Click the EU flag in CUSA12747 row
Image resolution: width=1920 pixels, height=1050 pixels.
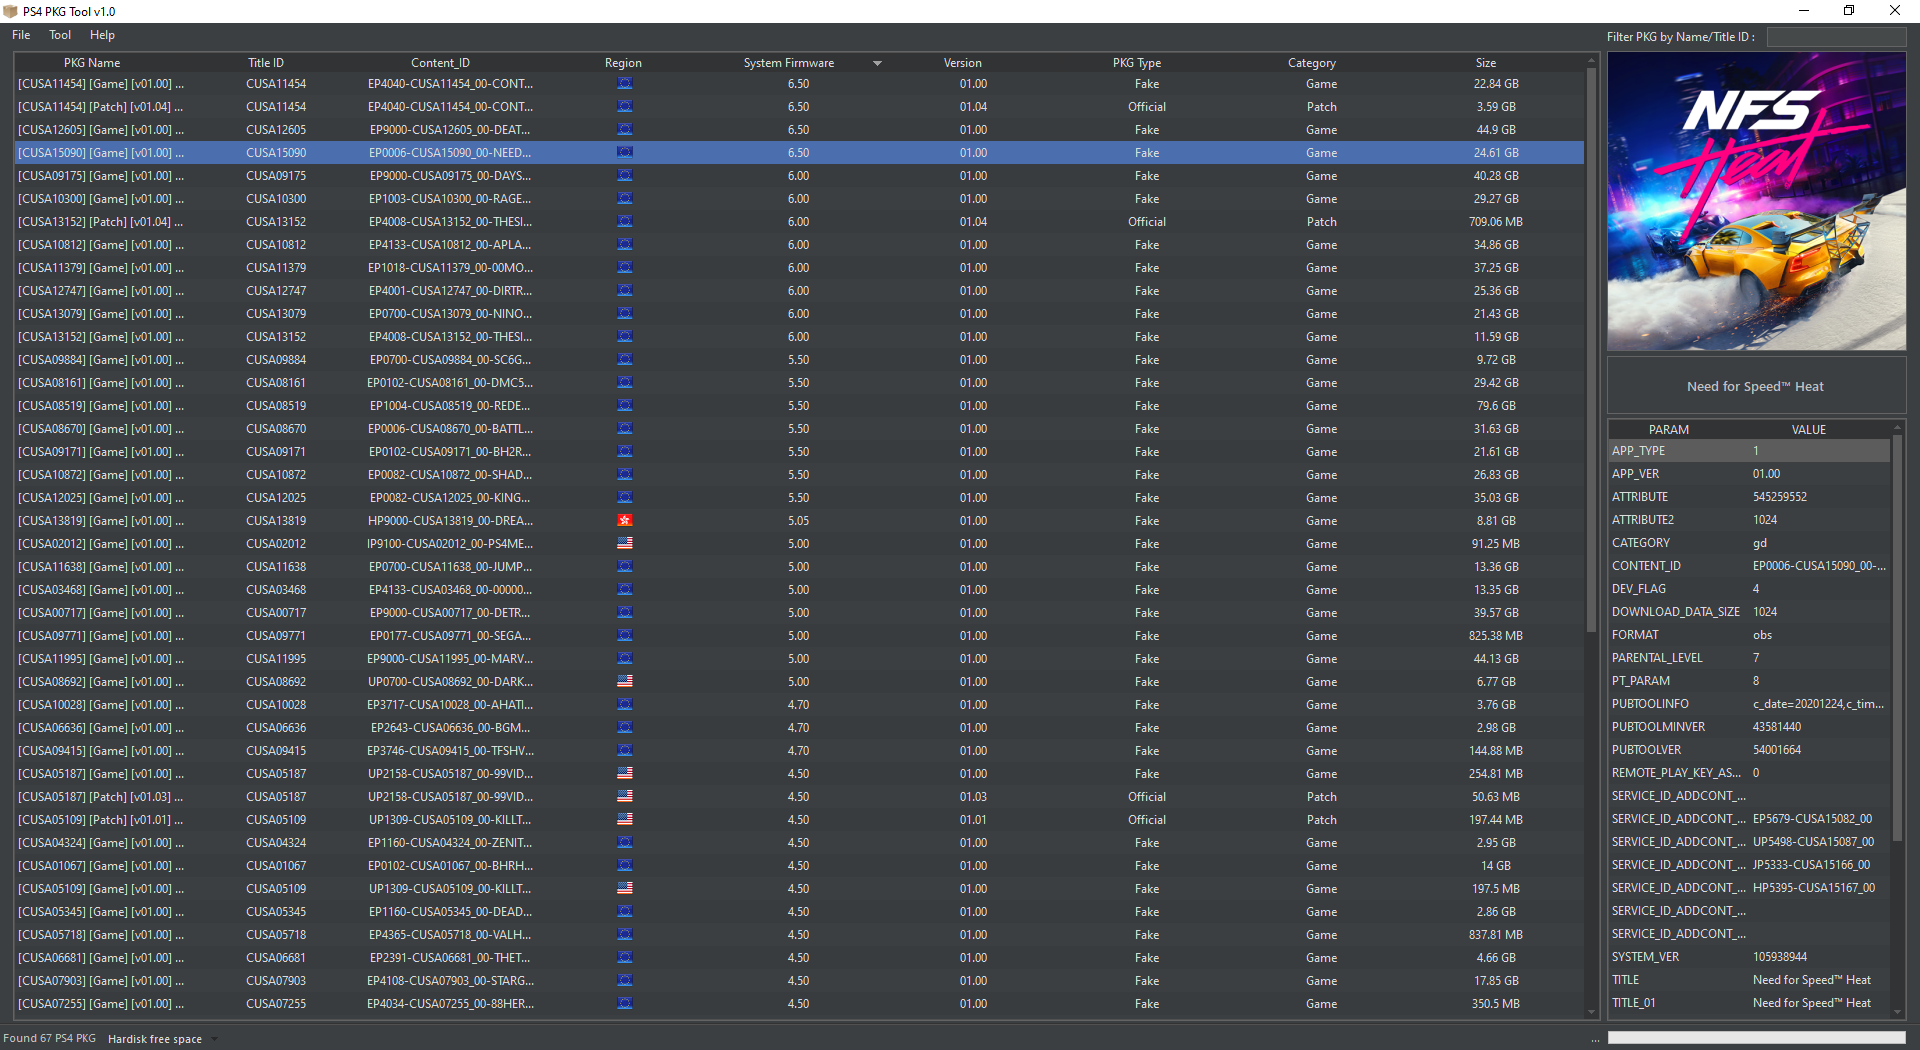(x=625, y=291)
